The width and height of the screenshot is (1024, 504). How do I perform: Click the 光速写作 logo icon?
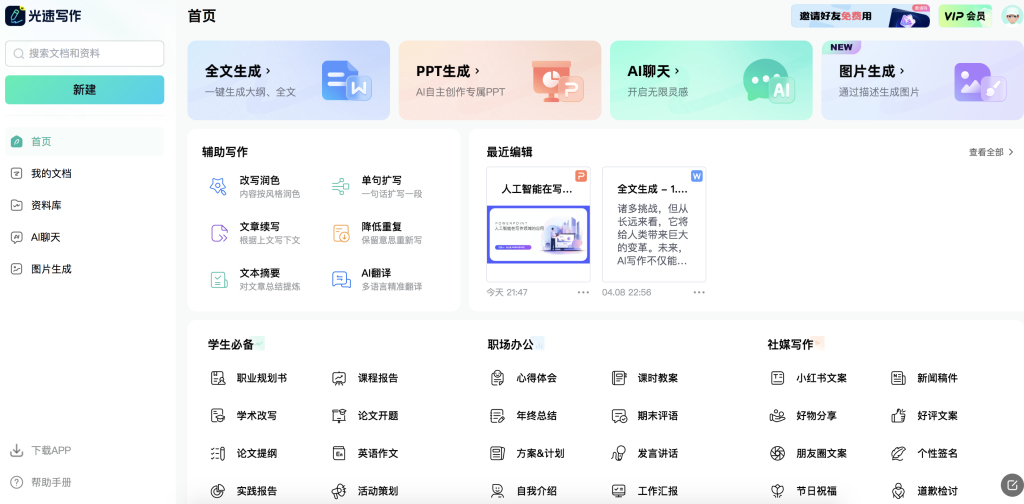(15, 16)
